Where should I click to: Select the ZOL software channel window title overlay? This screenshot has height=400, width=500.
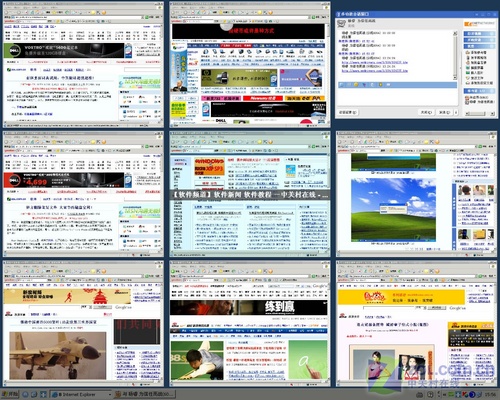[x=250, y=194]
